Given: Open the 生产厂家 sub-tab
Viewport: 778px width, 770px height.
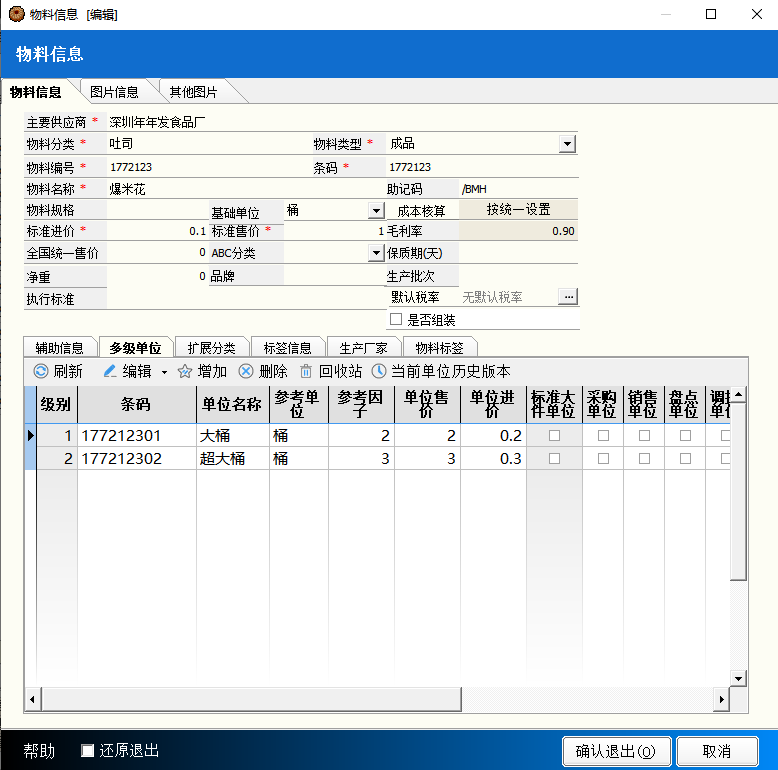Looking at the screenshot, I should (364, 348).
